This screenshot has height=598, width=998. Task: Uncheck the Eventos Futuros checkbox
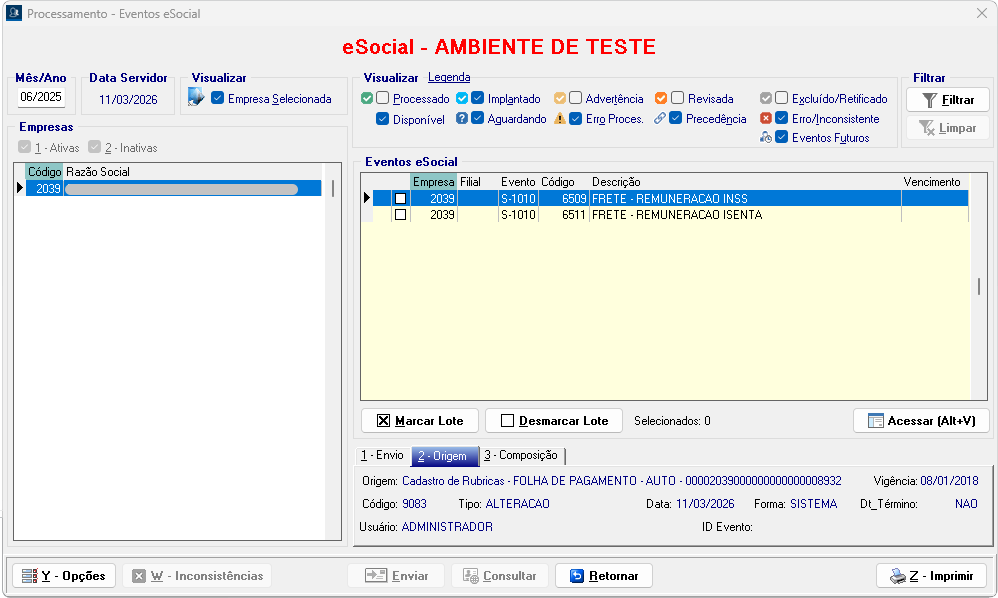[782, 138]
